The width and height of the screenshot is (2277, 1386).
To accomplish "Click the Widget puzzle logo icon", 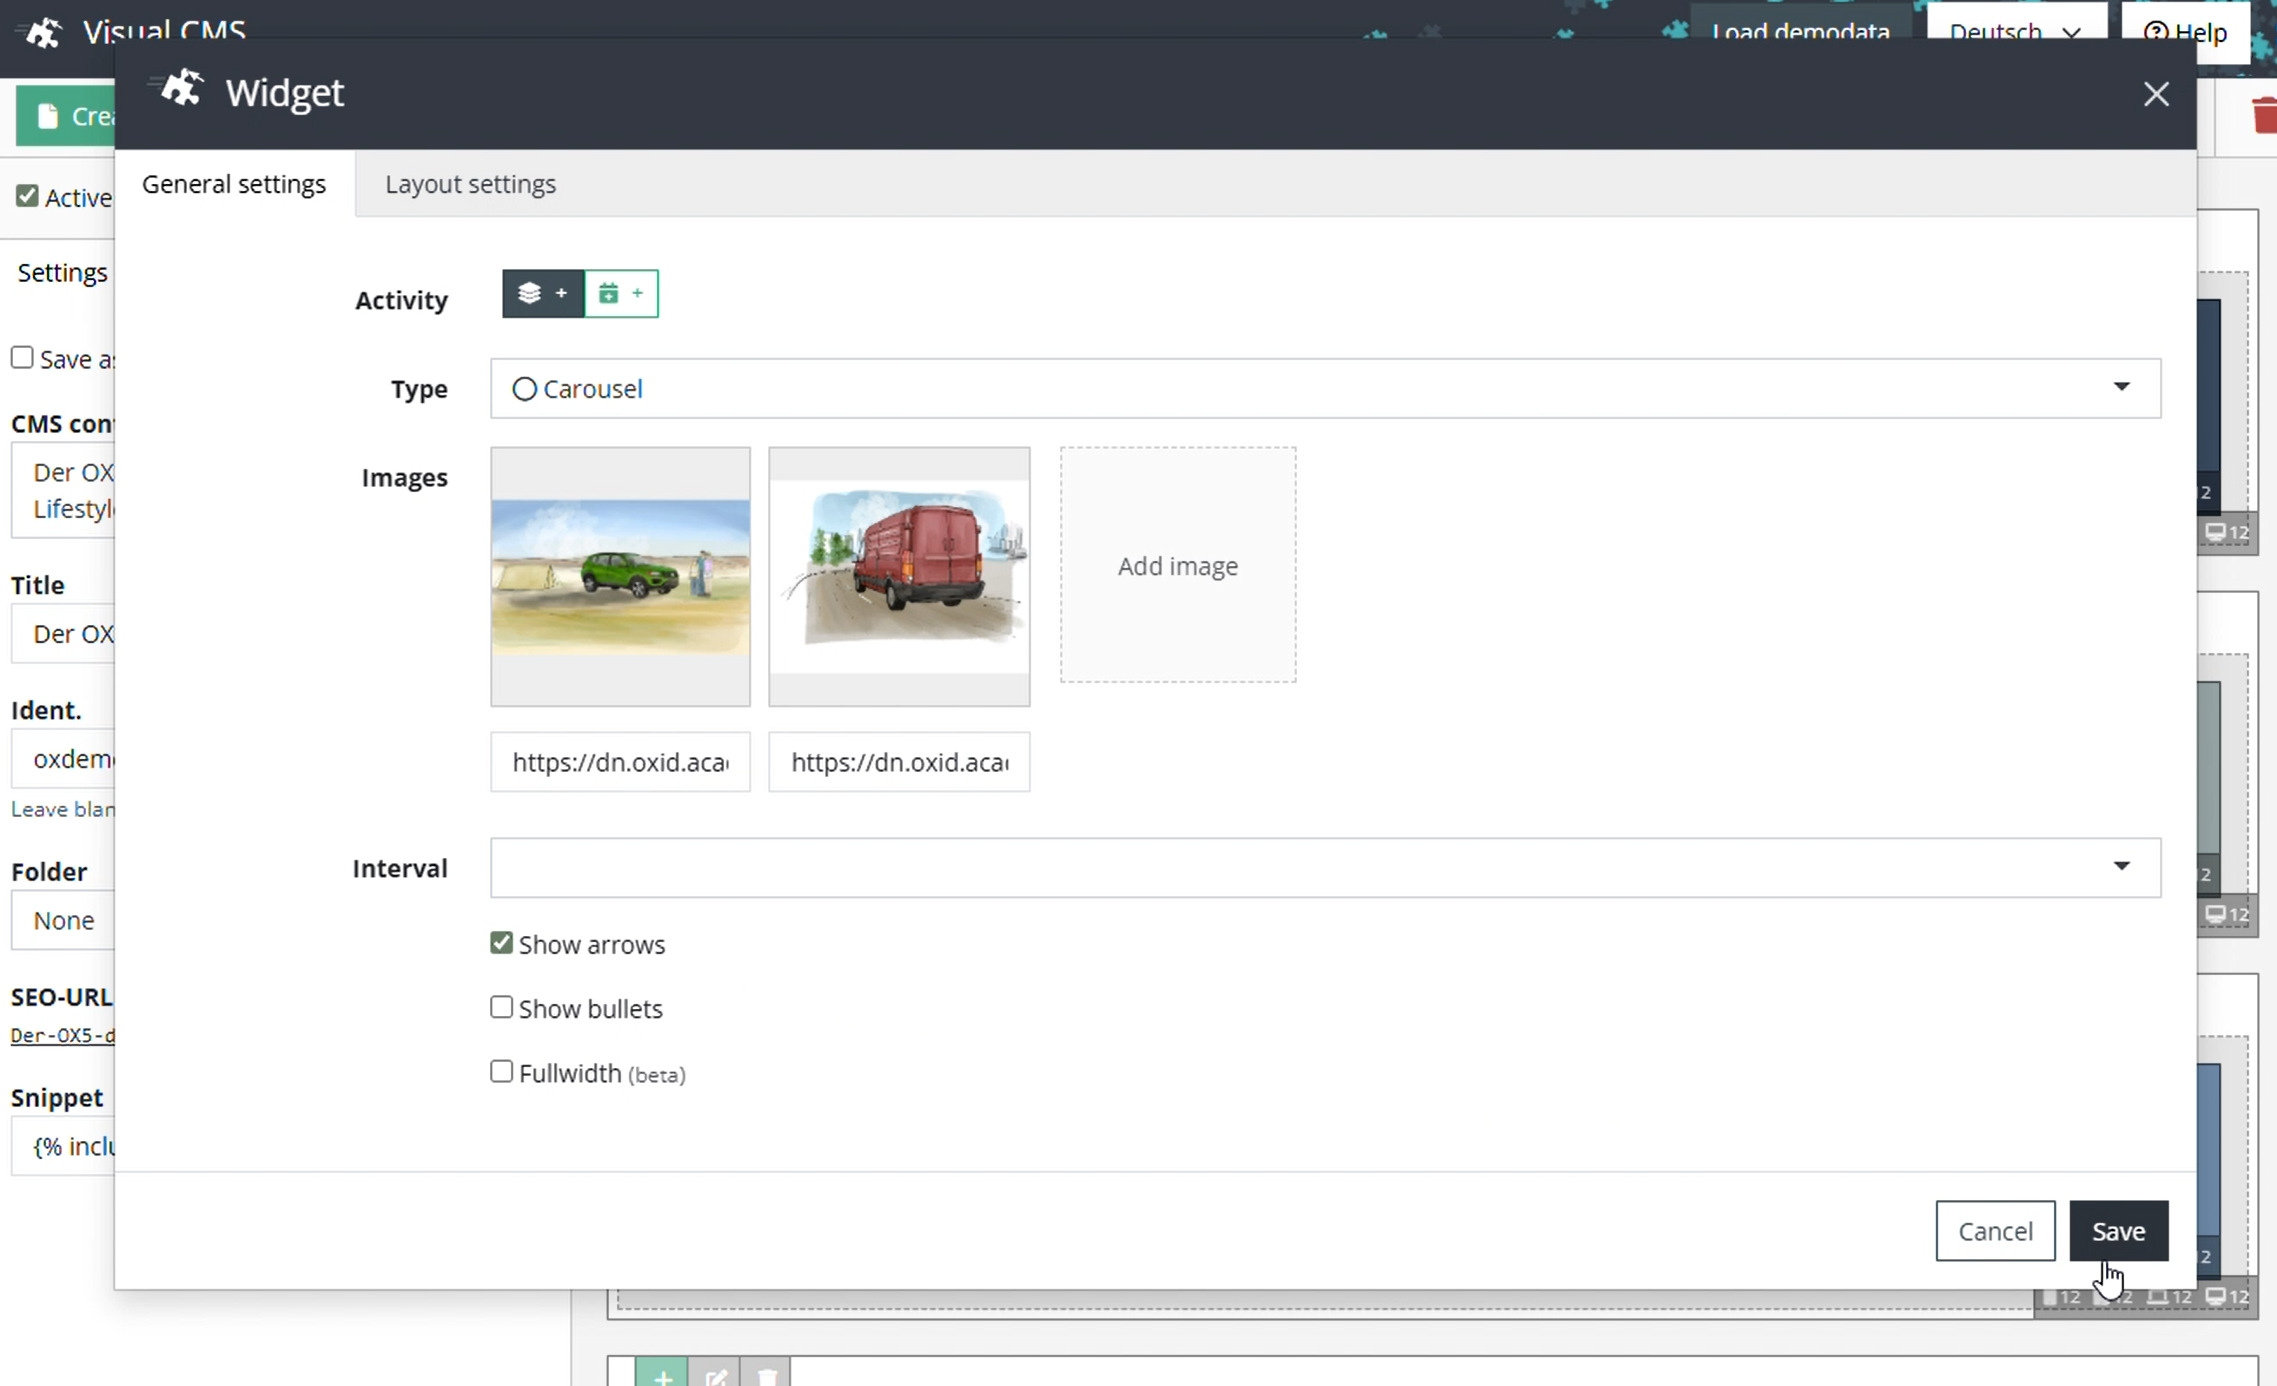I will (181, 90).
